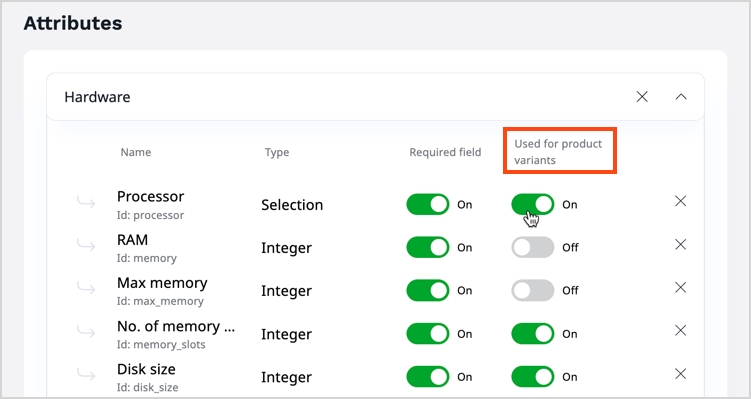Toggle Required field for RAM
This screenshot has width=751, height=399.
[x=428, y=248]
